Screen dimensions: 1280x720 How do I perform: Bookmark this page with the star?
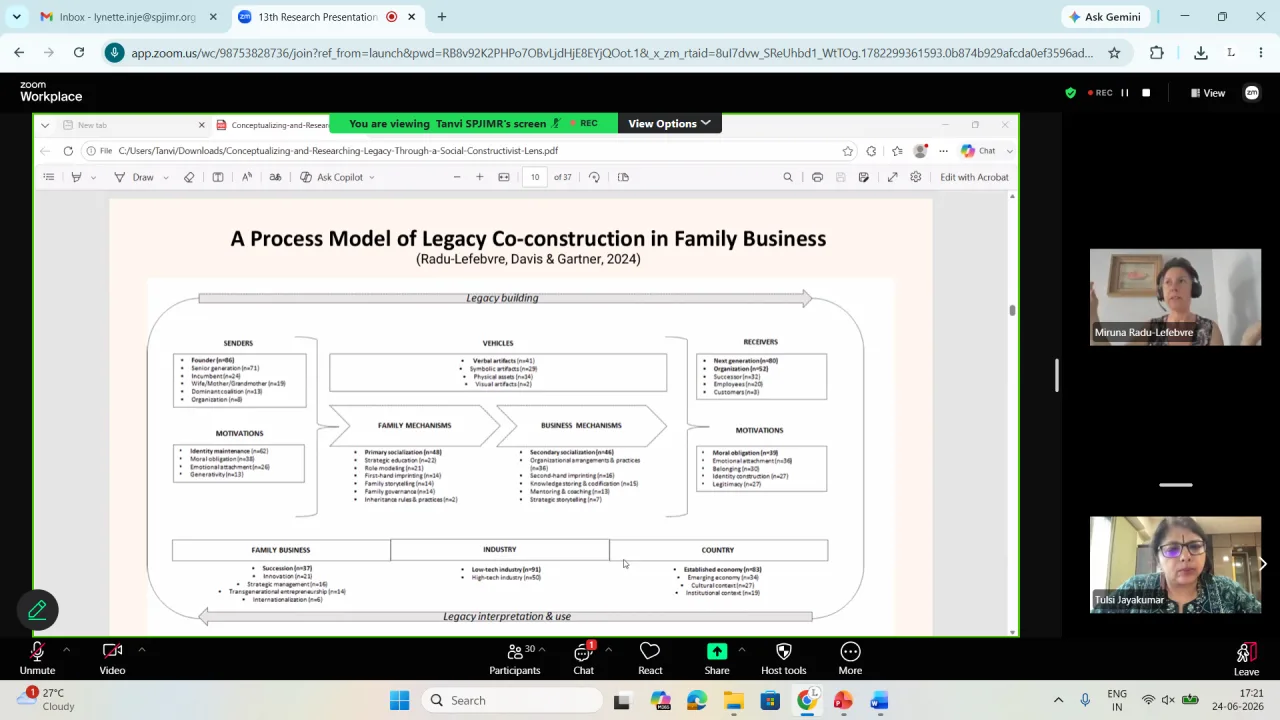[x=1114, y=53]
